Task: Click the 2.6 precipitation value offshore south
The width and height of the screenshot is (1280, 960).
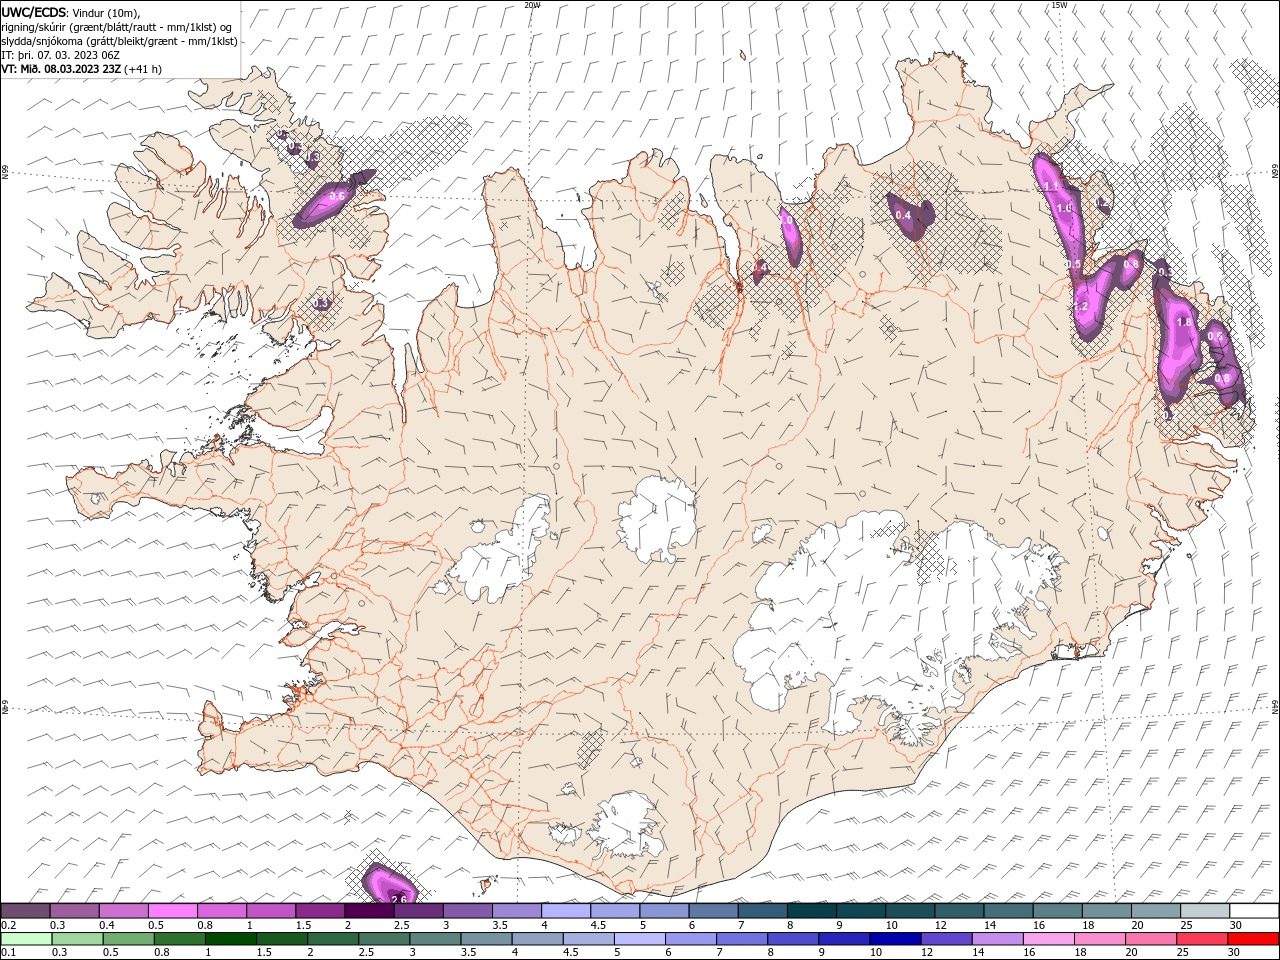Action: pyautogui.click(x=398, y=899)
